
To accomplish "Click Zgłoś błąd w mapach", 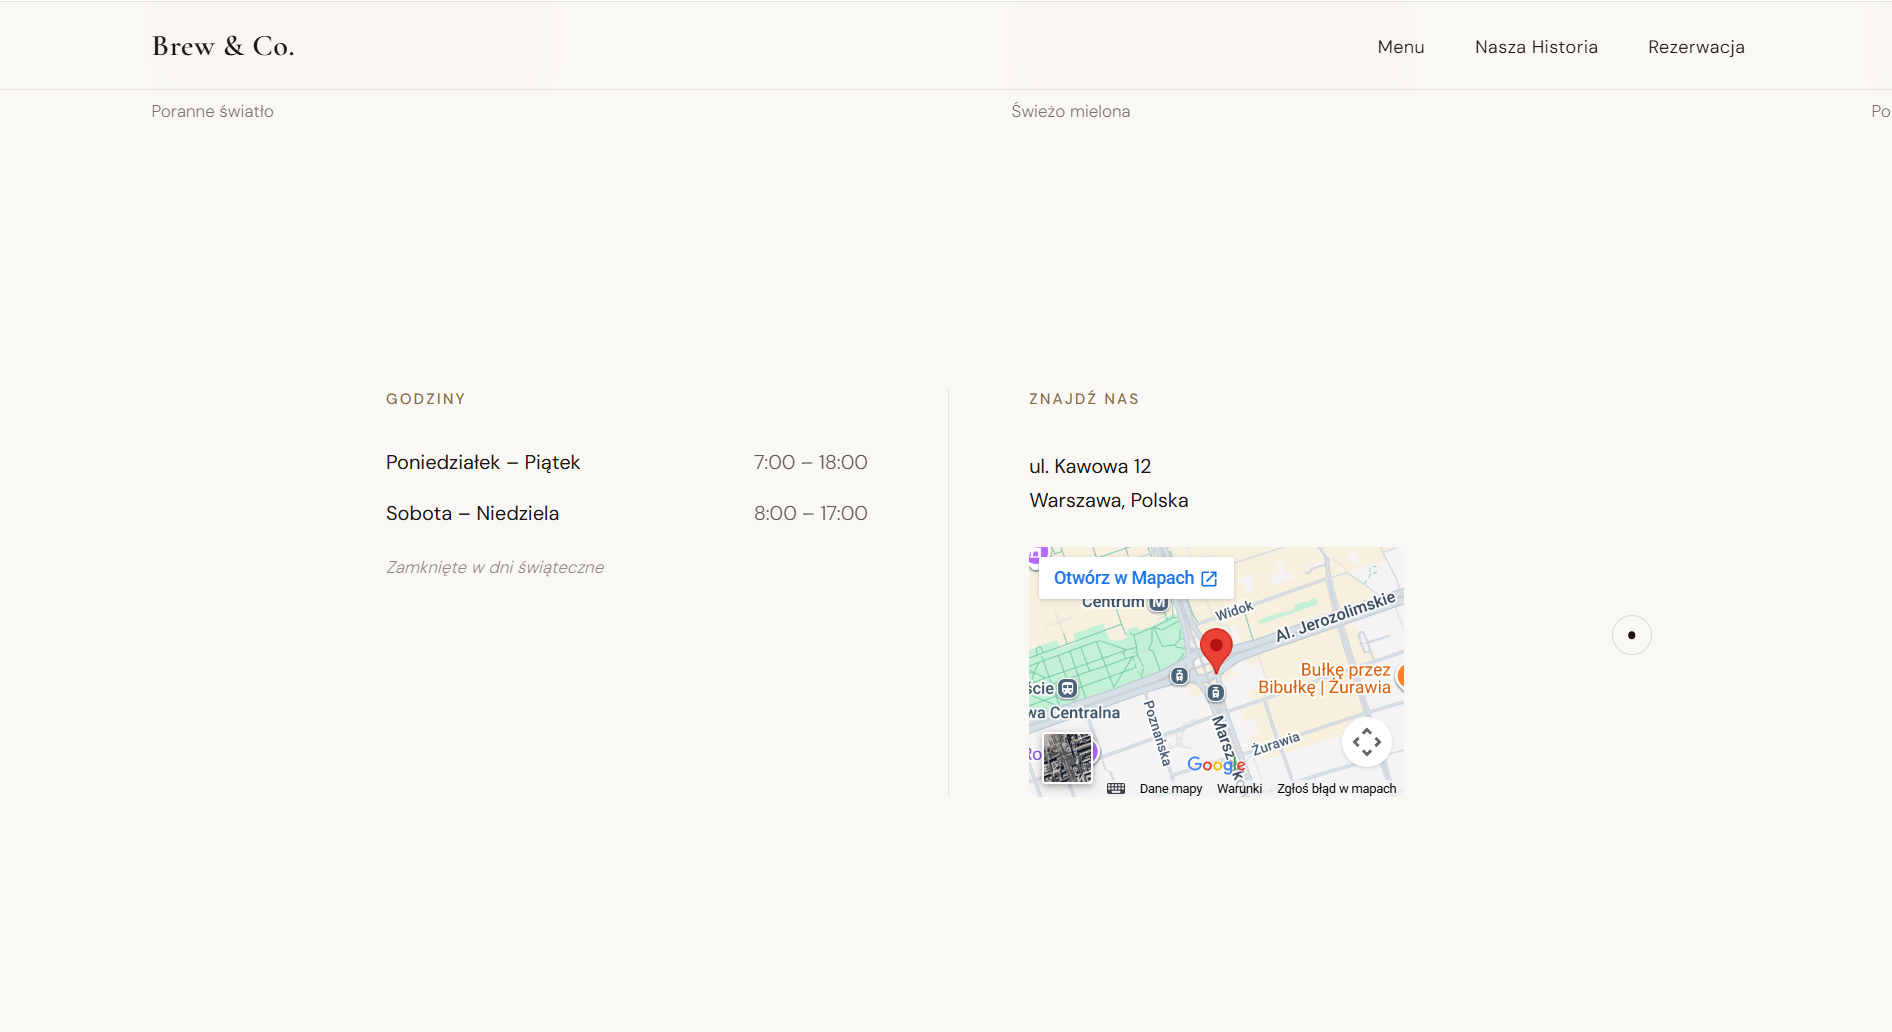I will click(1336, 788).
